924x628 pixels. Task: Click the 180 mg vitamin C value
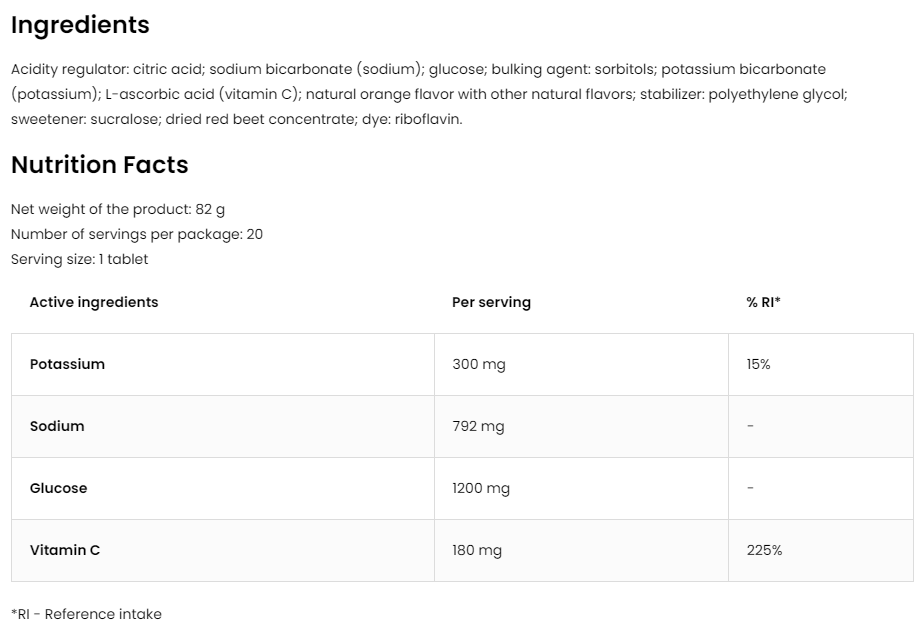point(477,550)
